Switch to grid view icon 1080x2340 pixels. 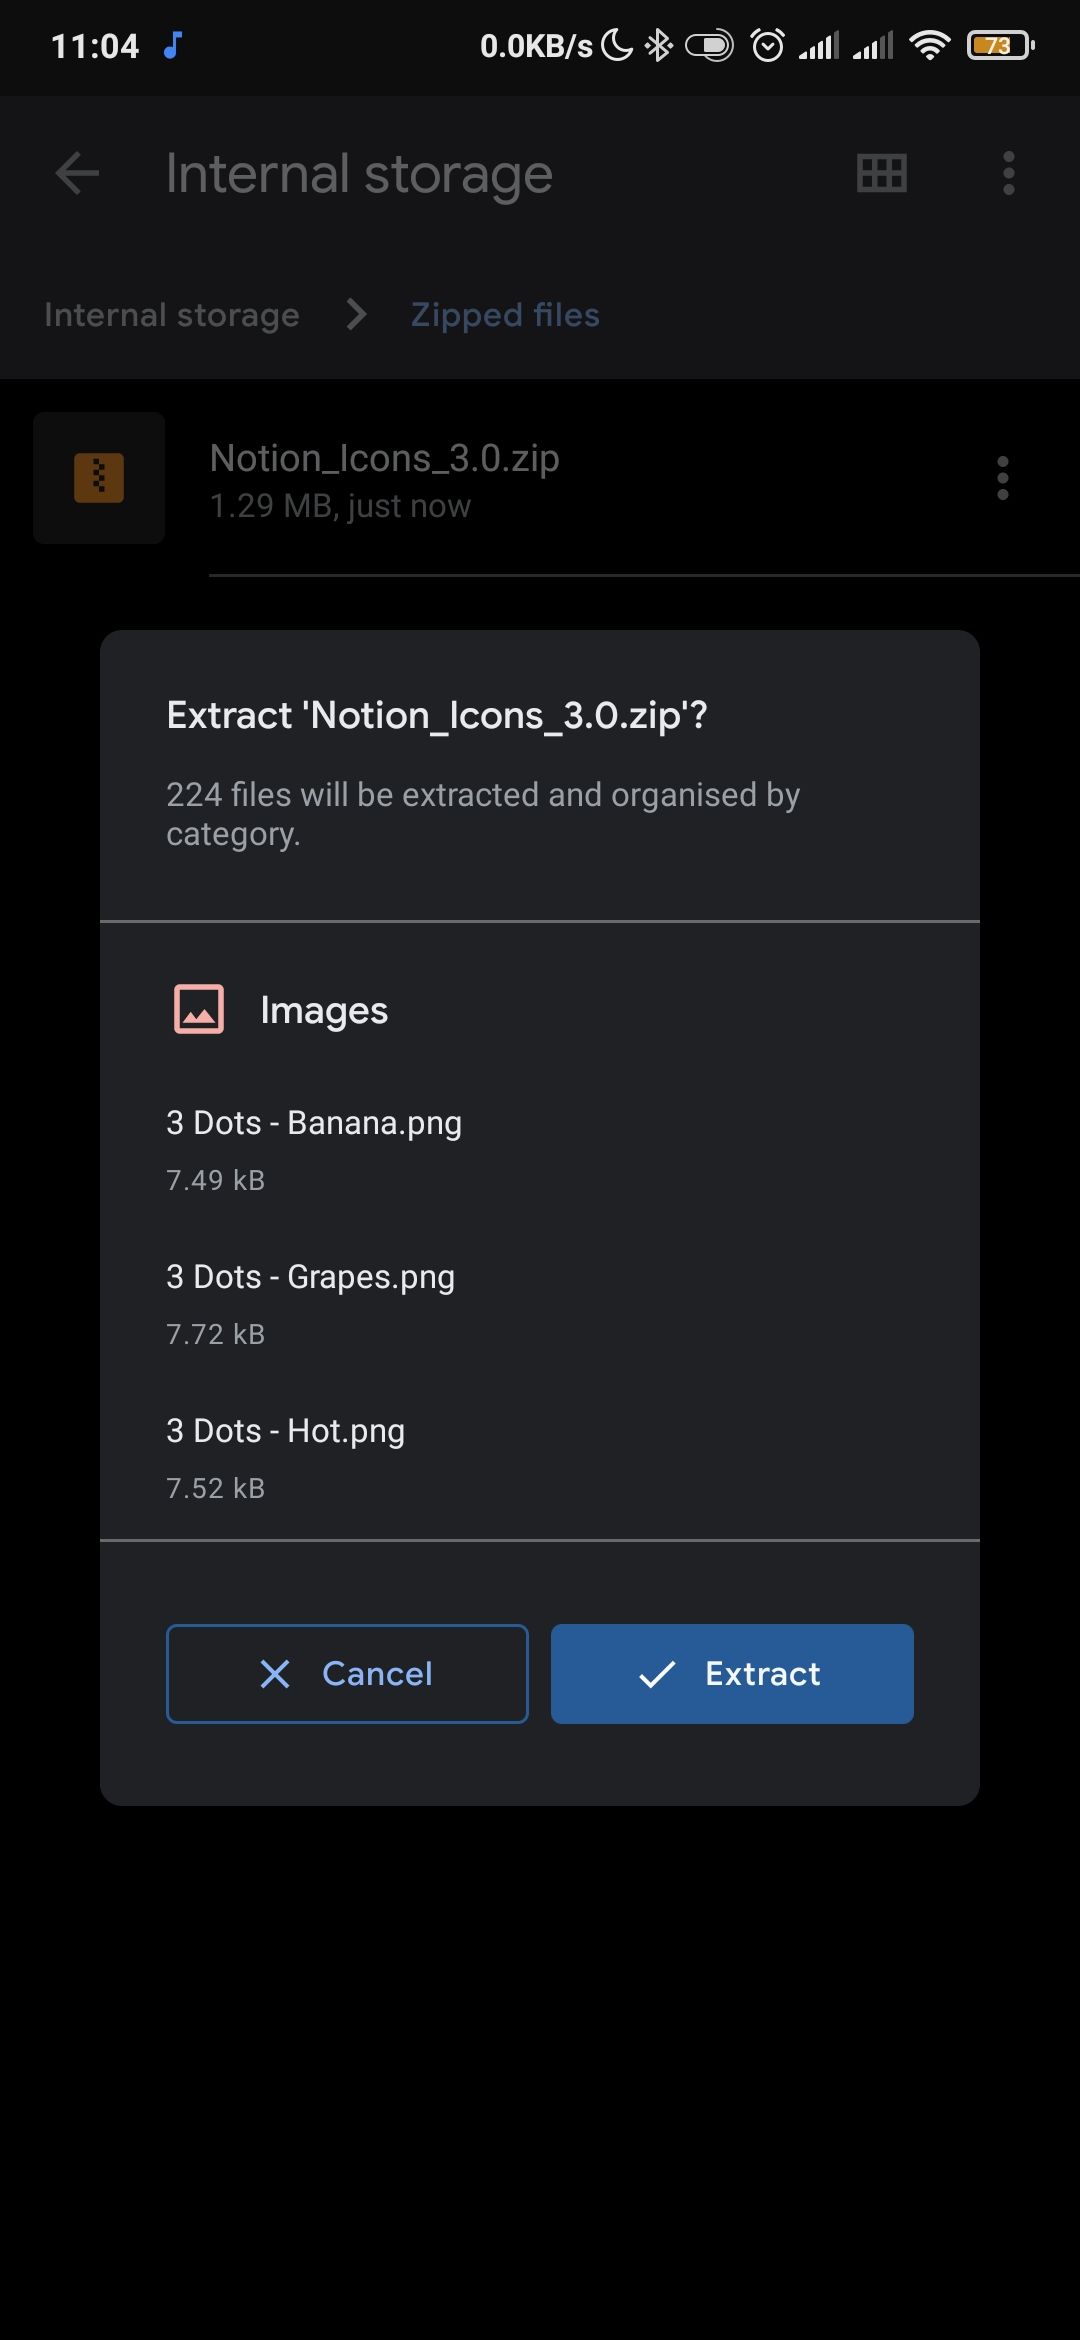(x=881, y=174)
